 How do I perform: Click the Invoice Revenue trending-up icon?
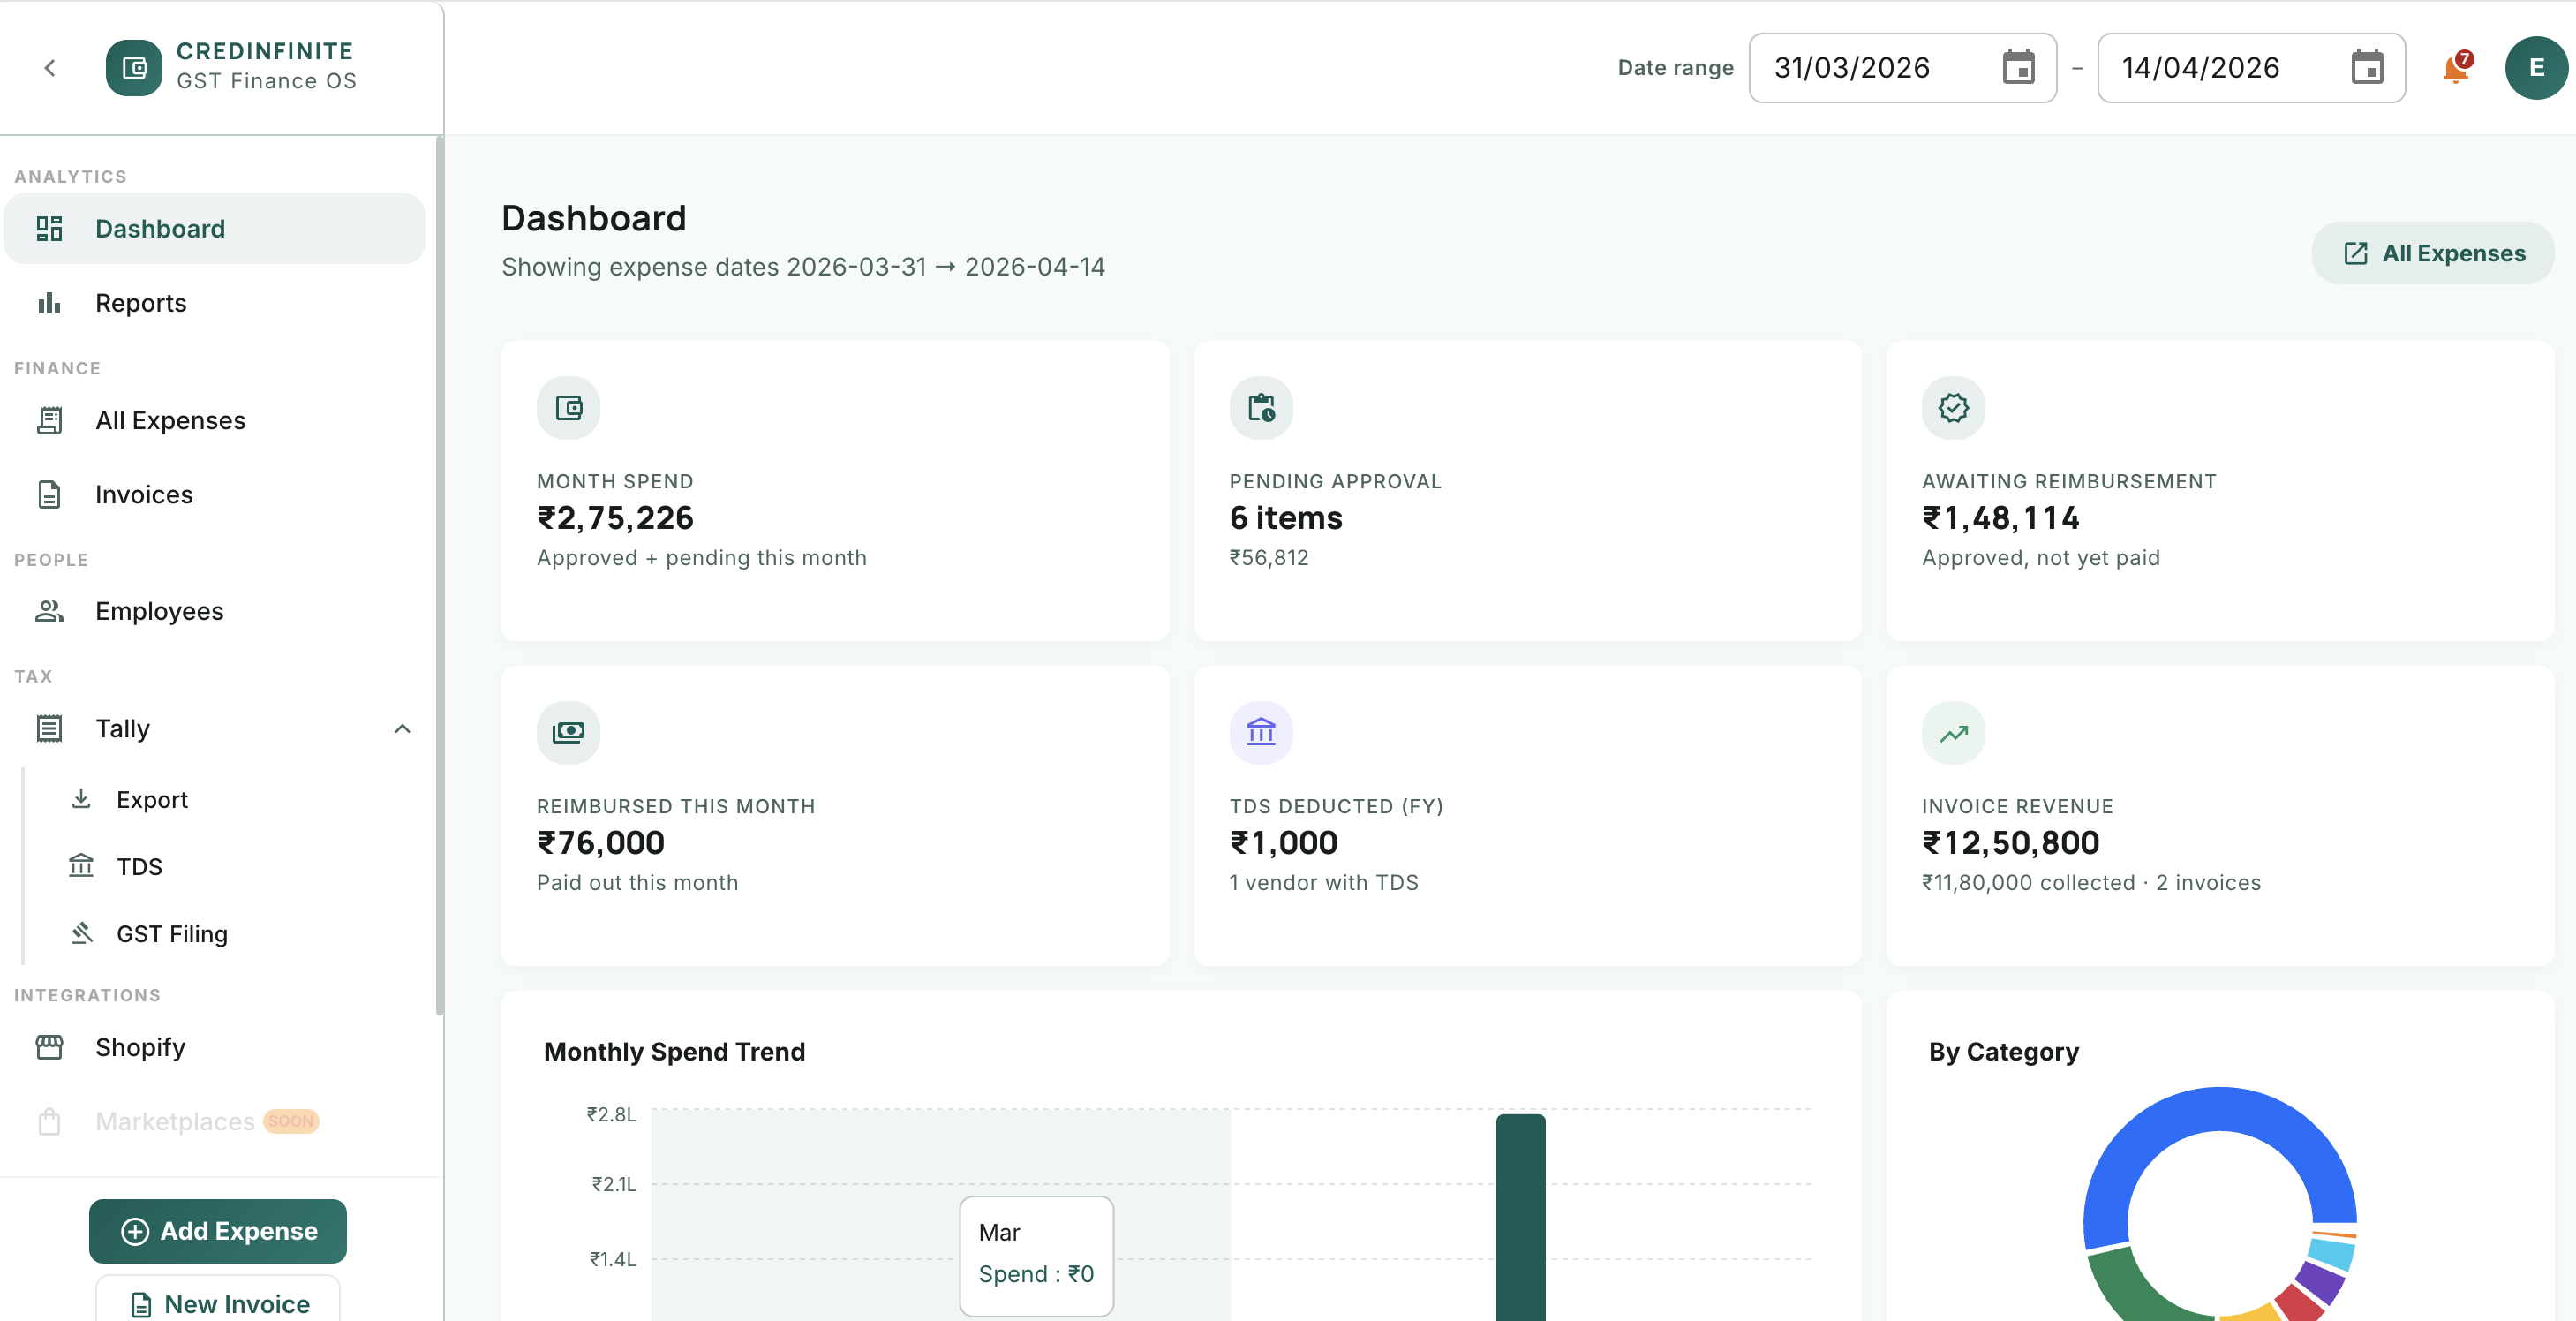point(1953,732)
